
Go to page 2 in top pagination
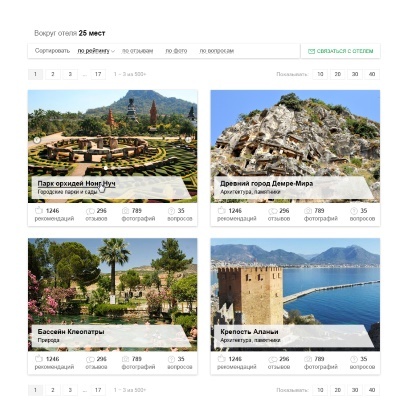click(x=53, y=74)
